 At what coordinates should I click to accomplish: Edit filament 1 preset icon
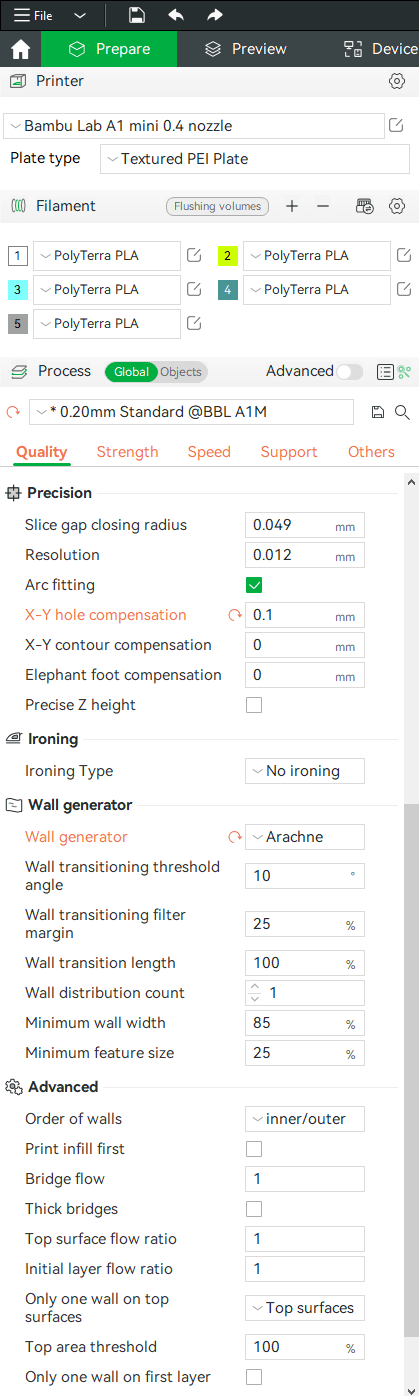tap(195, 256)
